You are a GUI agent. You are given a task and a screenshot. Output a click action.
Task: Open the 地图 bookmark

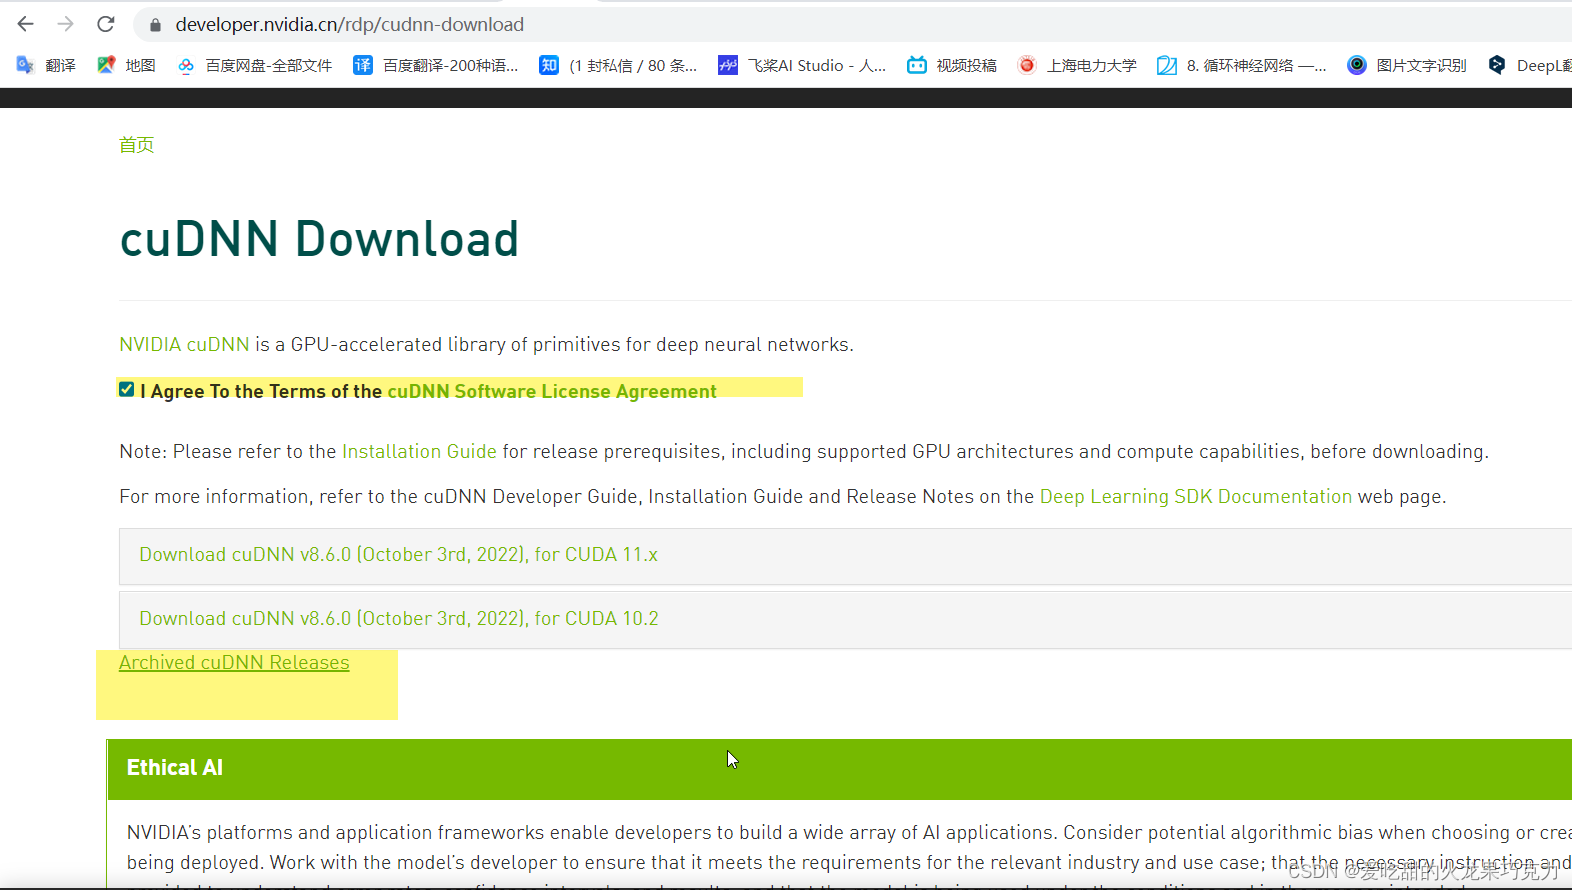point(126,65)
